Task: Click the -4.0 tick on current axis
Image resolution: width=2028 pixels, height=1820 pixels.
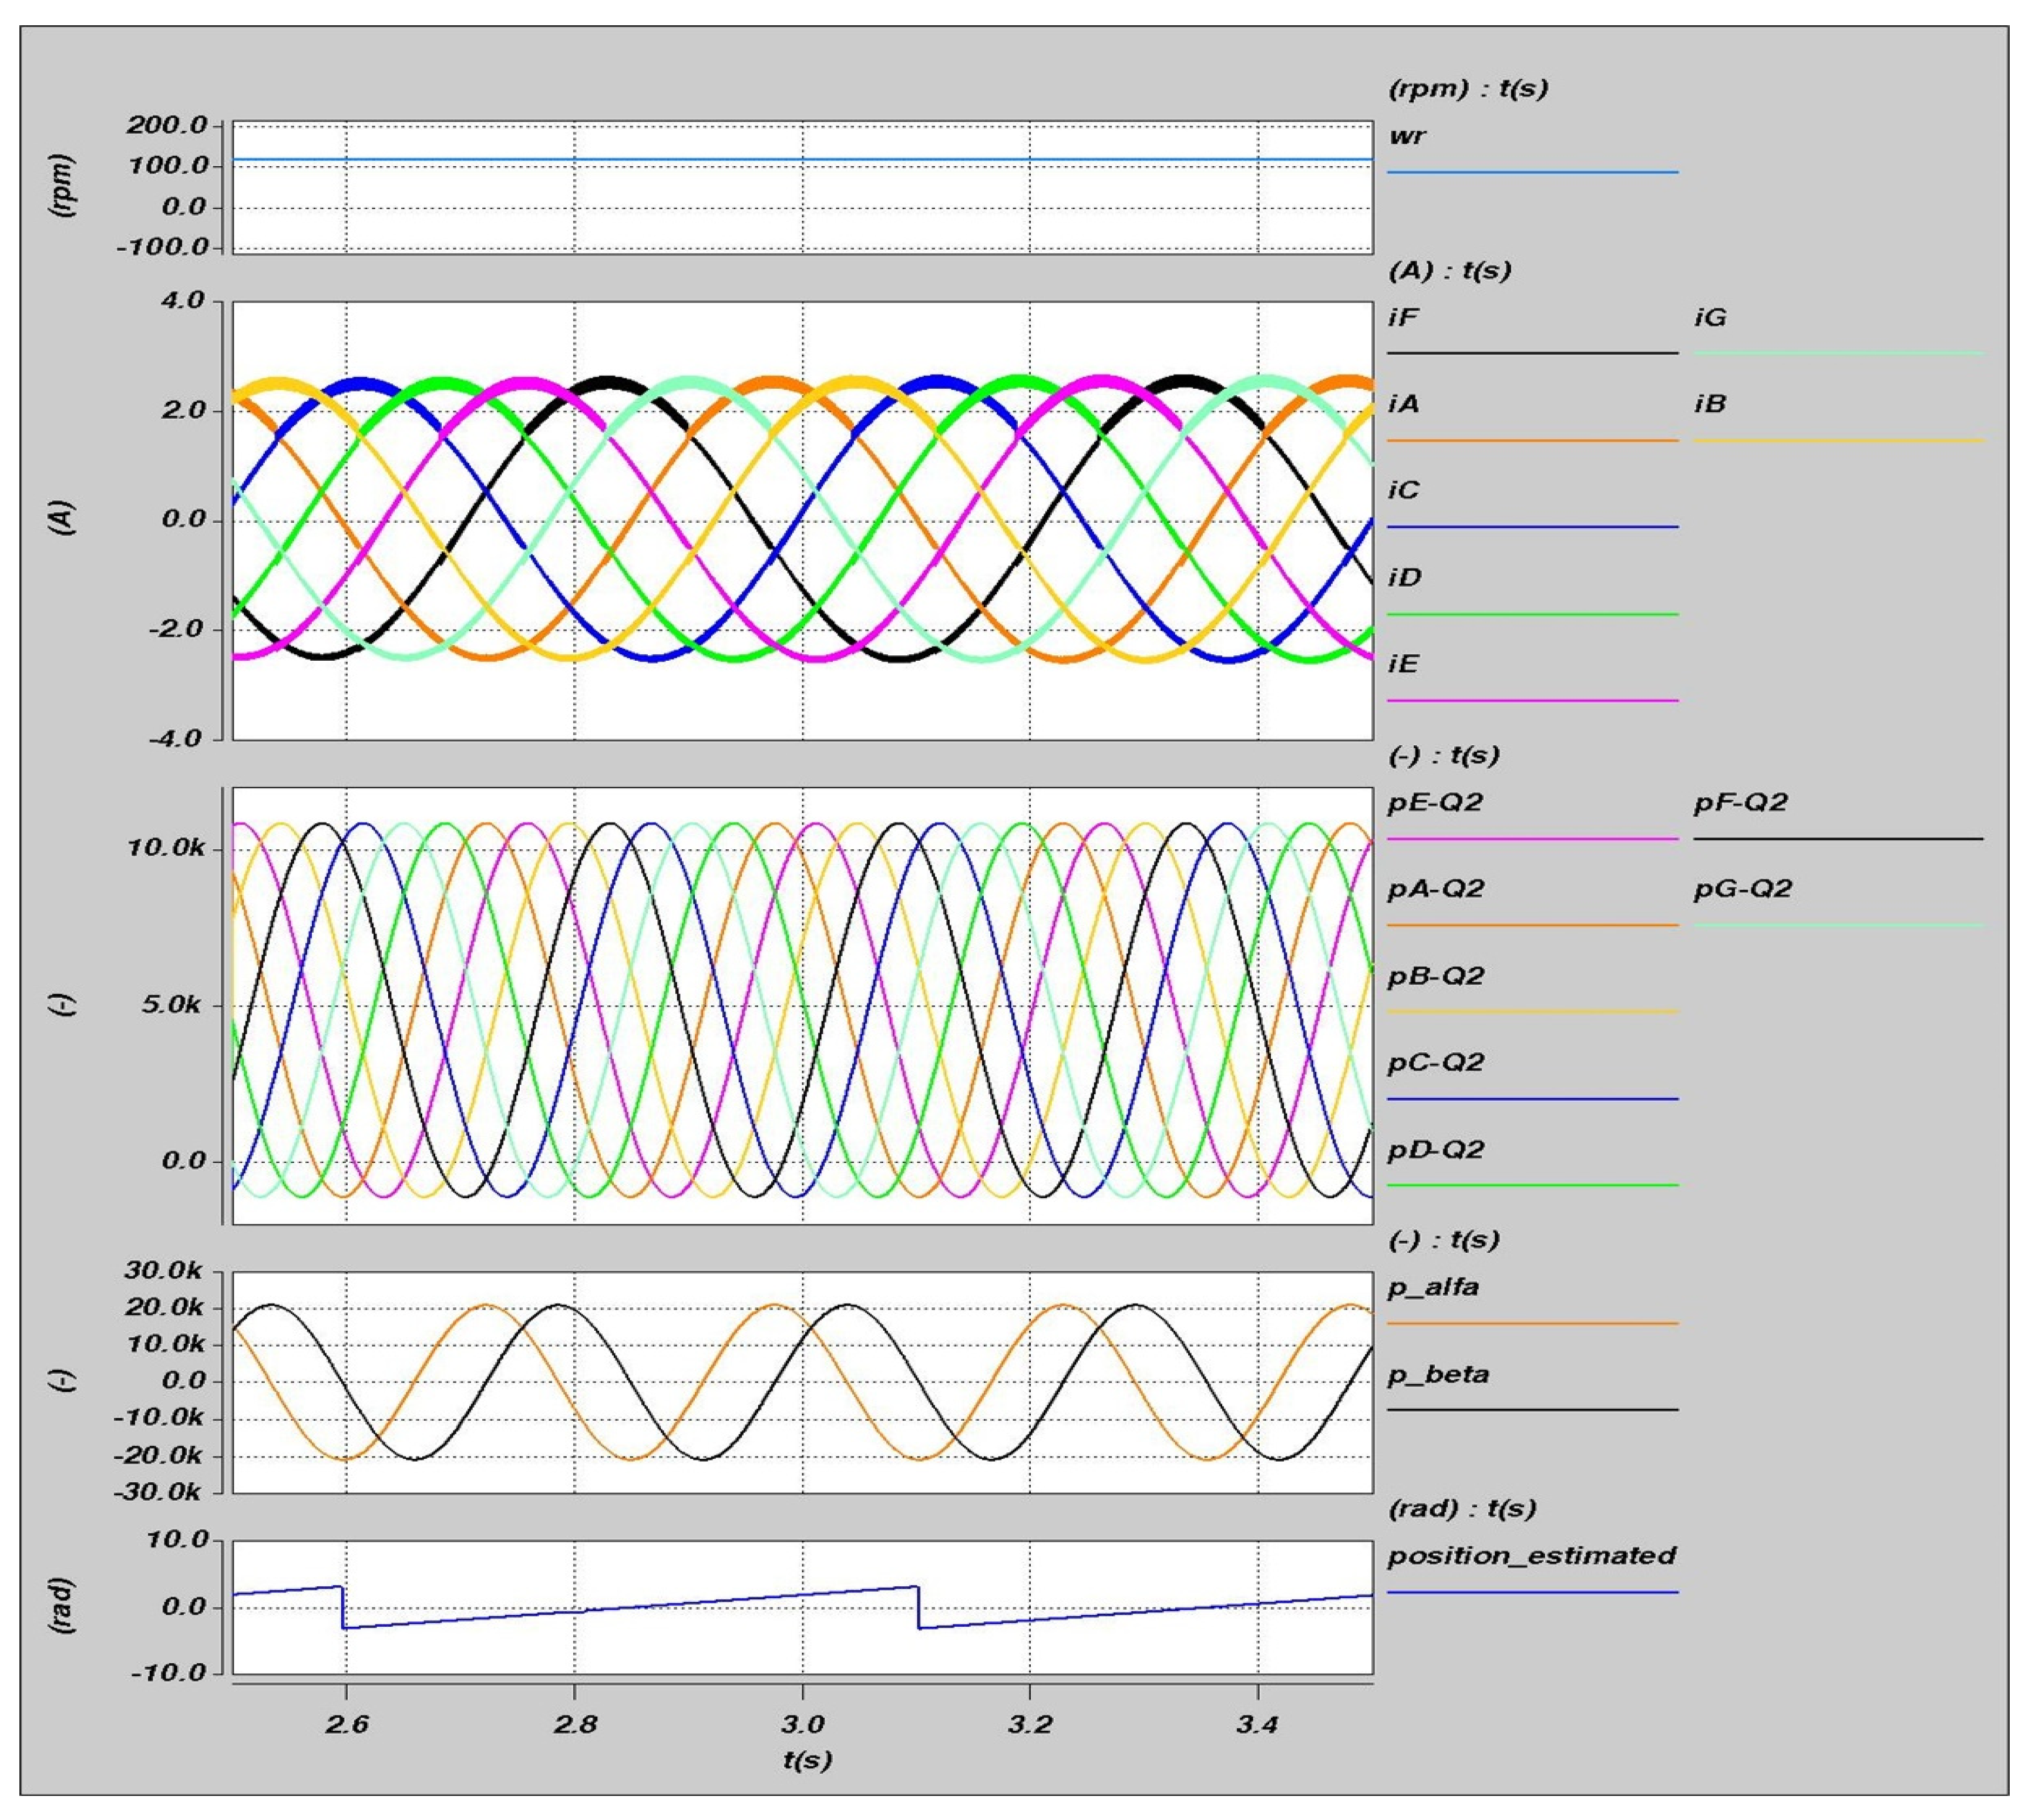Action: [175, 739]
